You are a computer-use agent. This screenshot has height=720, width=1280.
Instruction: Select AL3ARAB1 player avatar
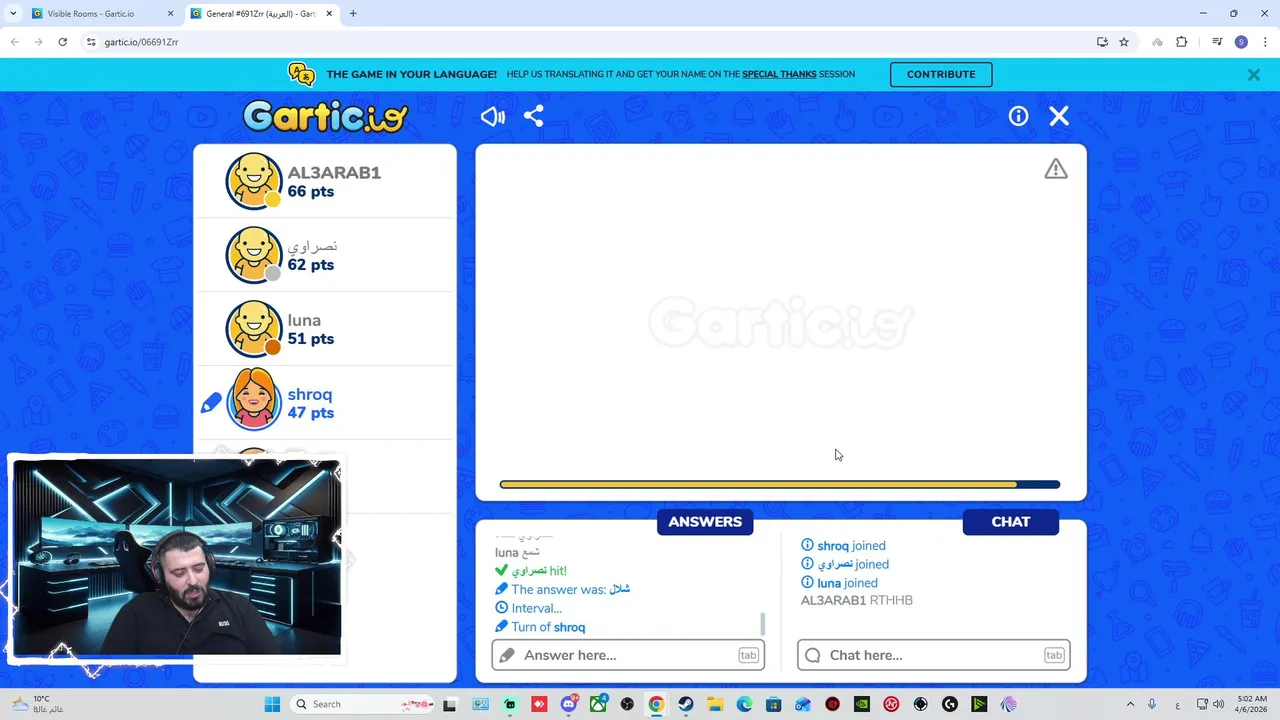click(x=254, y=181)
